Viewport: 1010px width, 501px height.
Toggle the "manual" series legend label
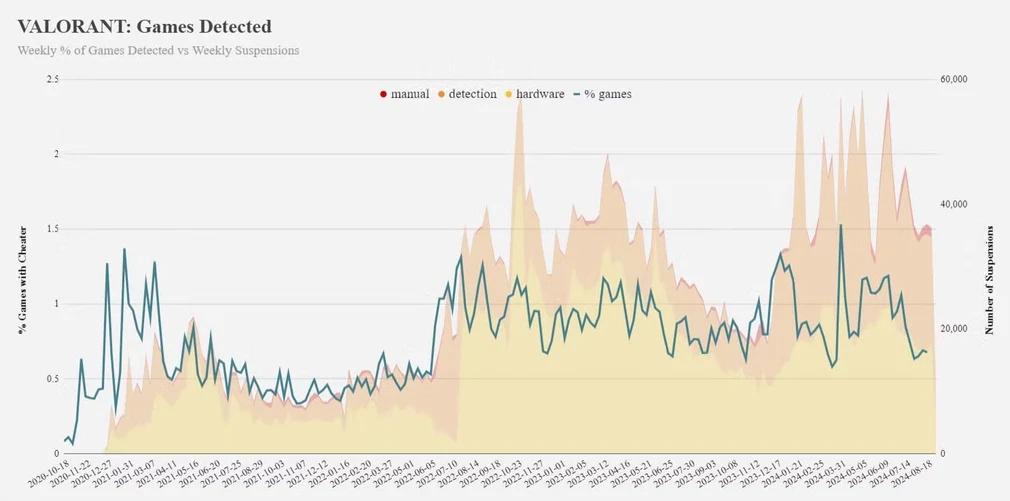point(410,94)
